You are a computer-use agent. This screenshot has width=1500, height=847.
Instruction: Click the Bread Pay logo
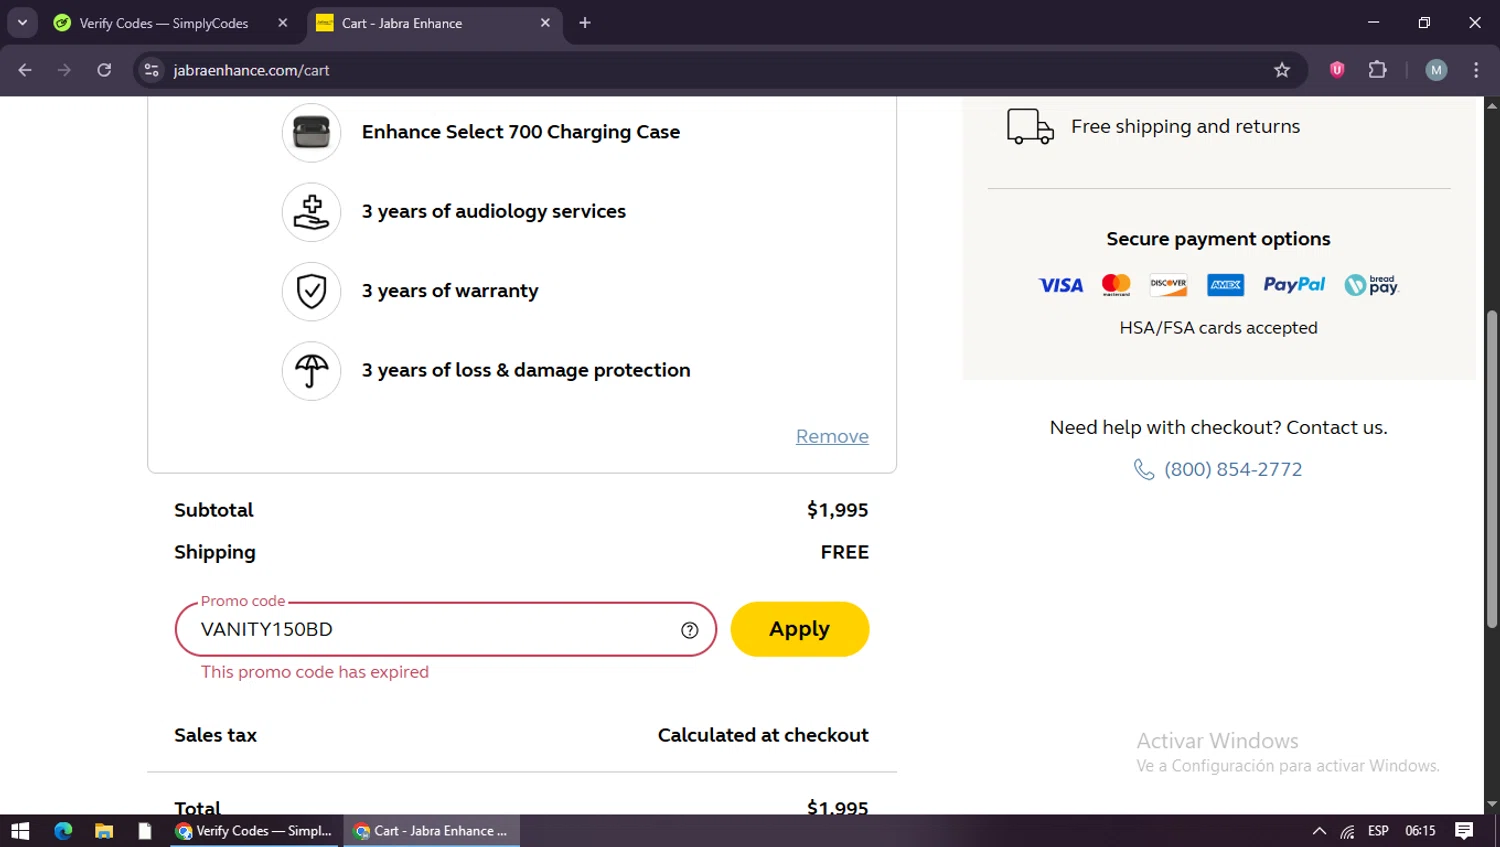[x=1371, y=285]
